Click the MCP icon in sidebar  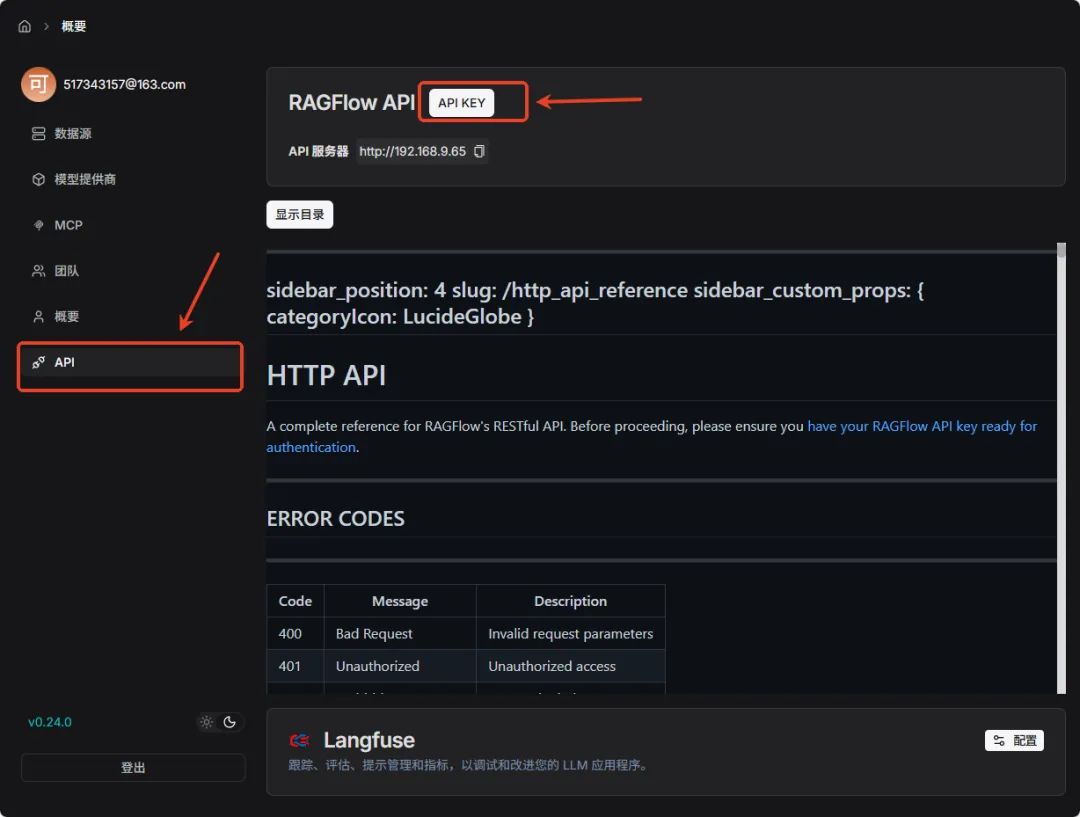point(39,225)
